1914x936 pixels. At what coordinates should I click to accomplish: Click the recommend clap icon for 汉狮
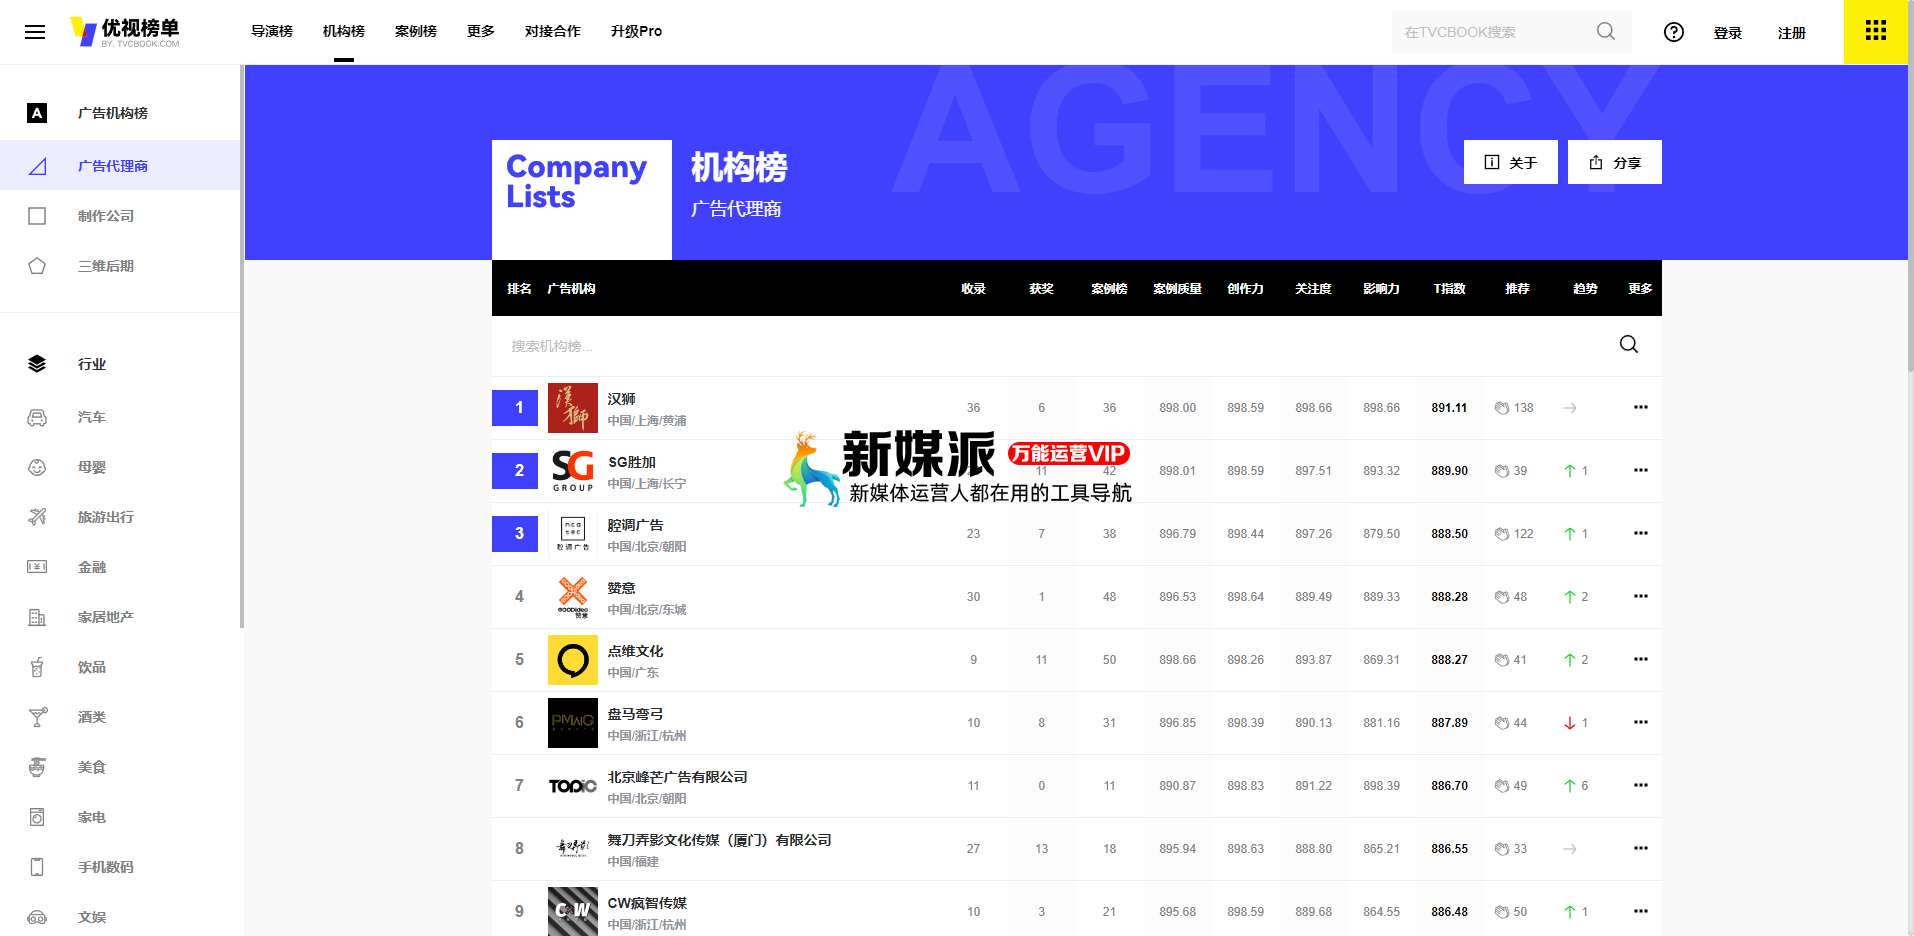point(1502,408)
